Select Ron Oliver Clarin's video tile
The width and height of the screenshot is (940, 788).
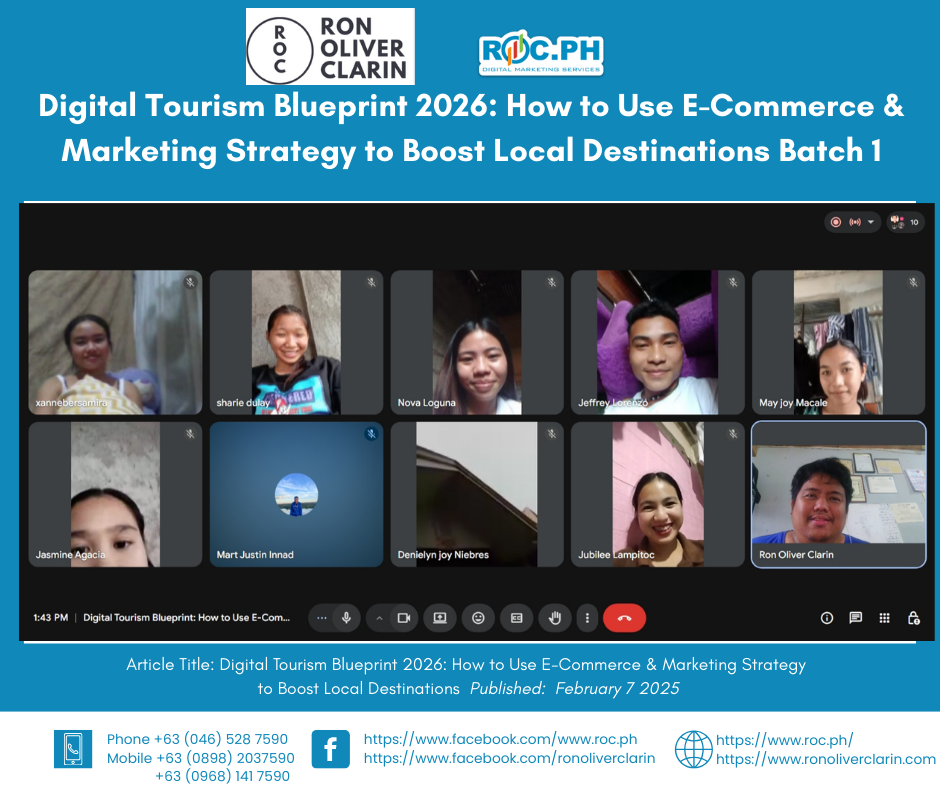838,494
